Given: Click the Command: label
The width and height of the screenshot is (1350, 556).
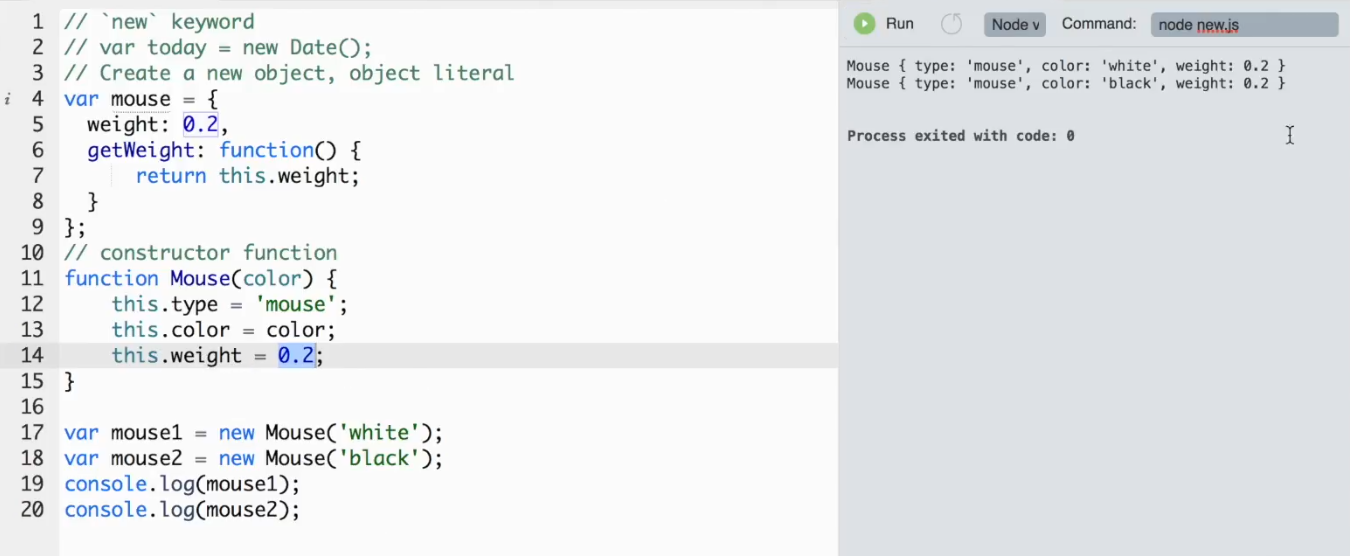Looking at the screenshot, I should (1099, 24).
